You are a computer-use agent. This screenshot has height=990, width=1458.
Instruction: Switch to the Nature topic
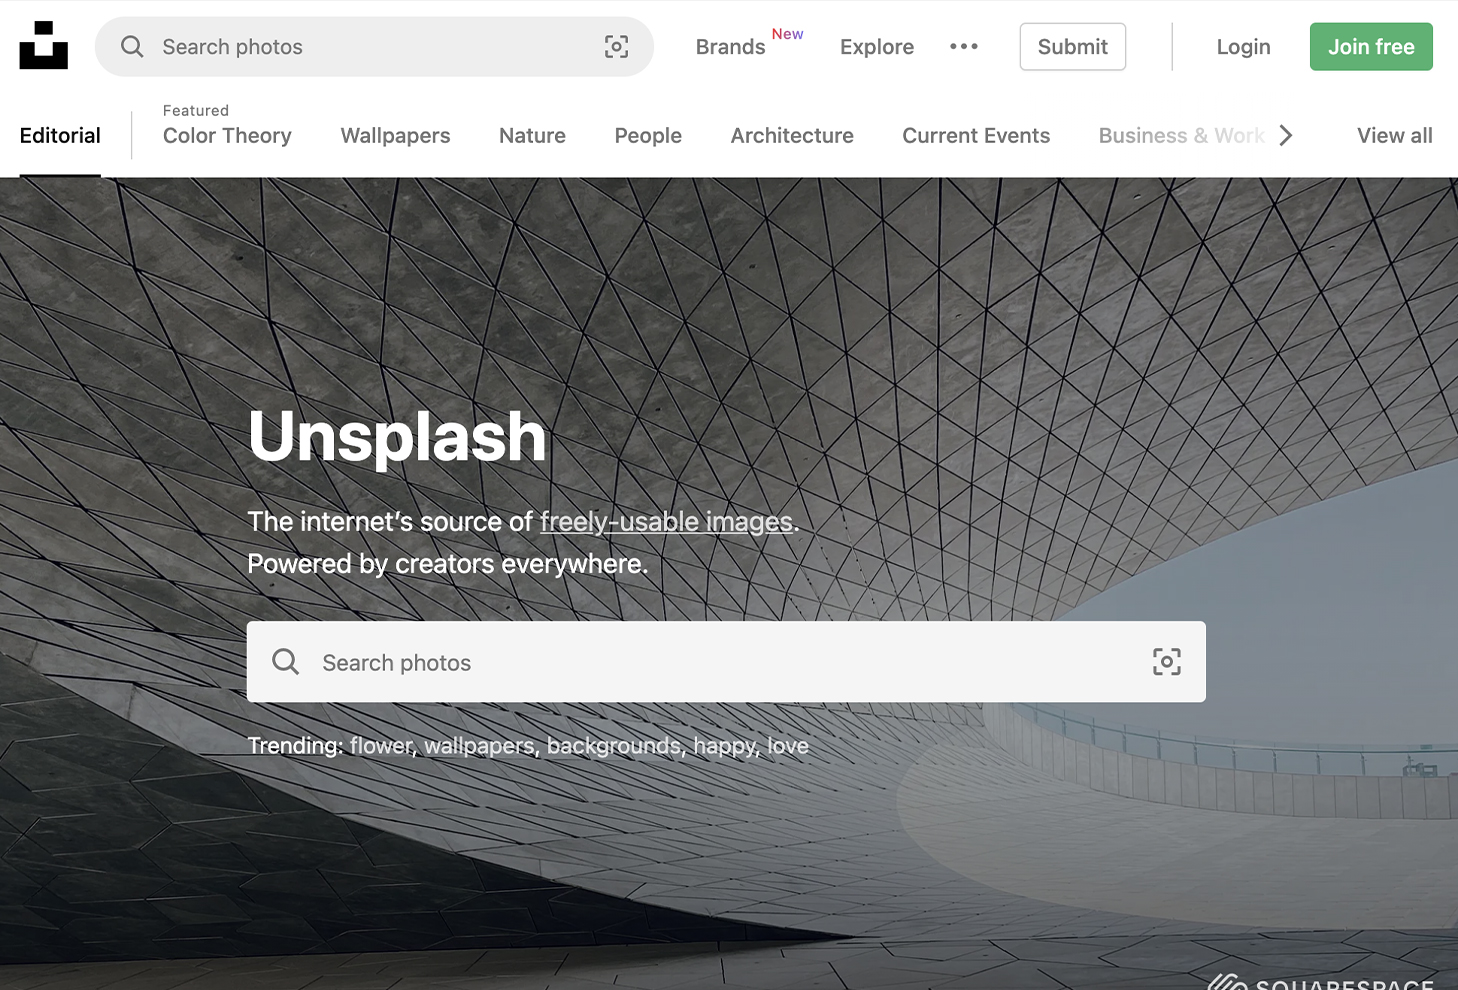click(x=532, y=136)
